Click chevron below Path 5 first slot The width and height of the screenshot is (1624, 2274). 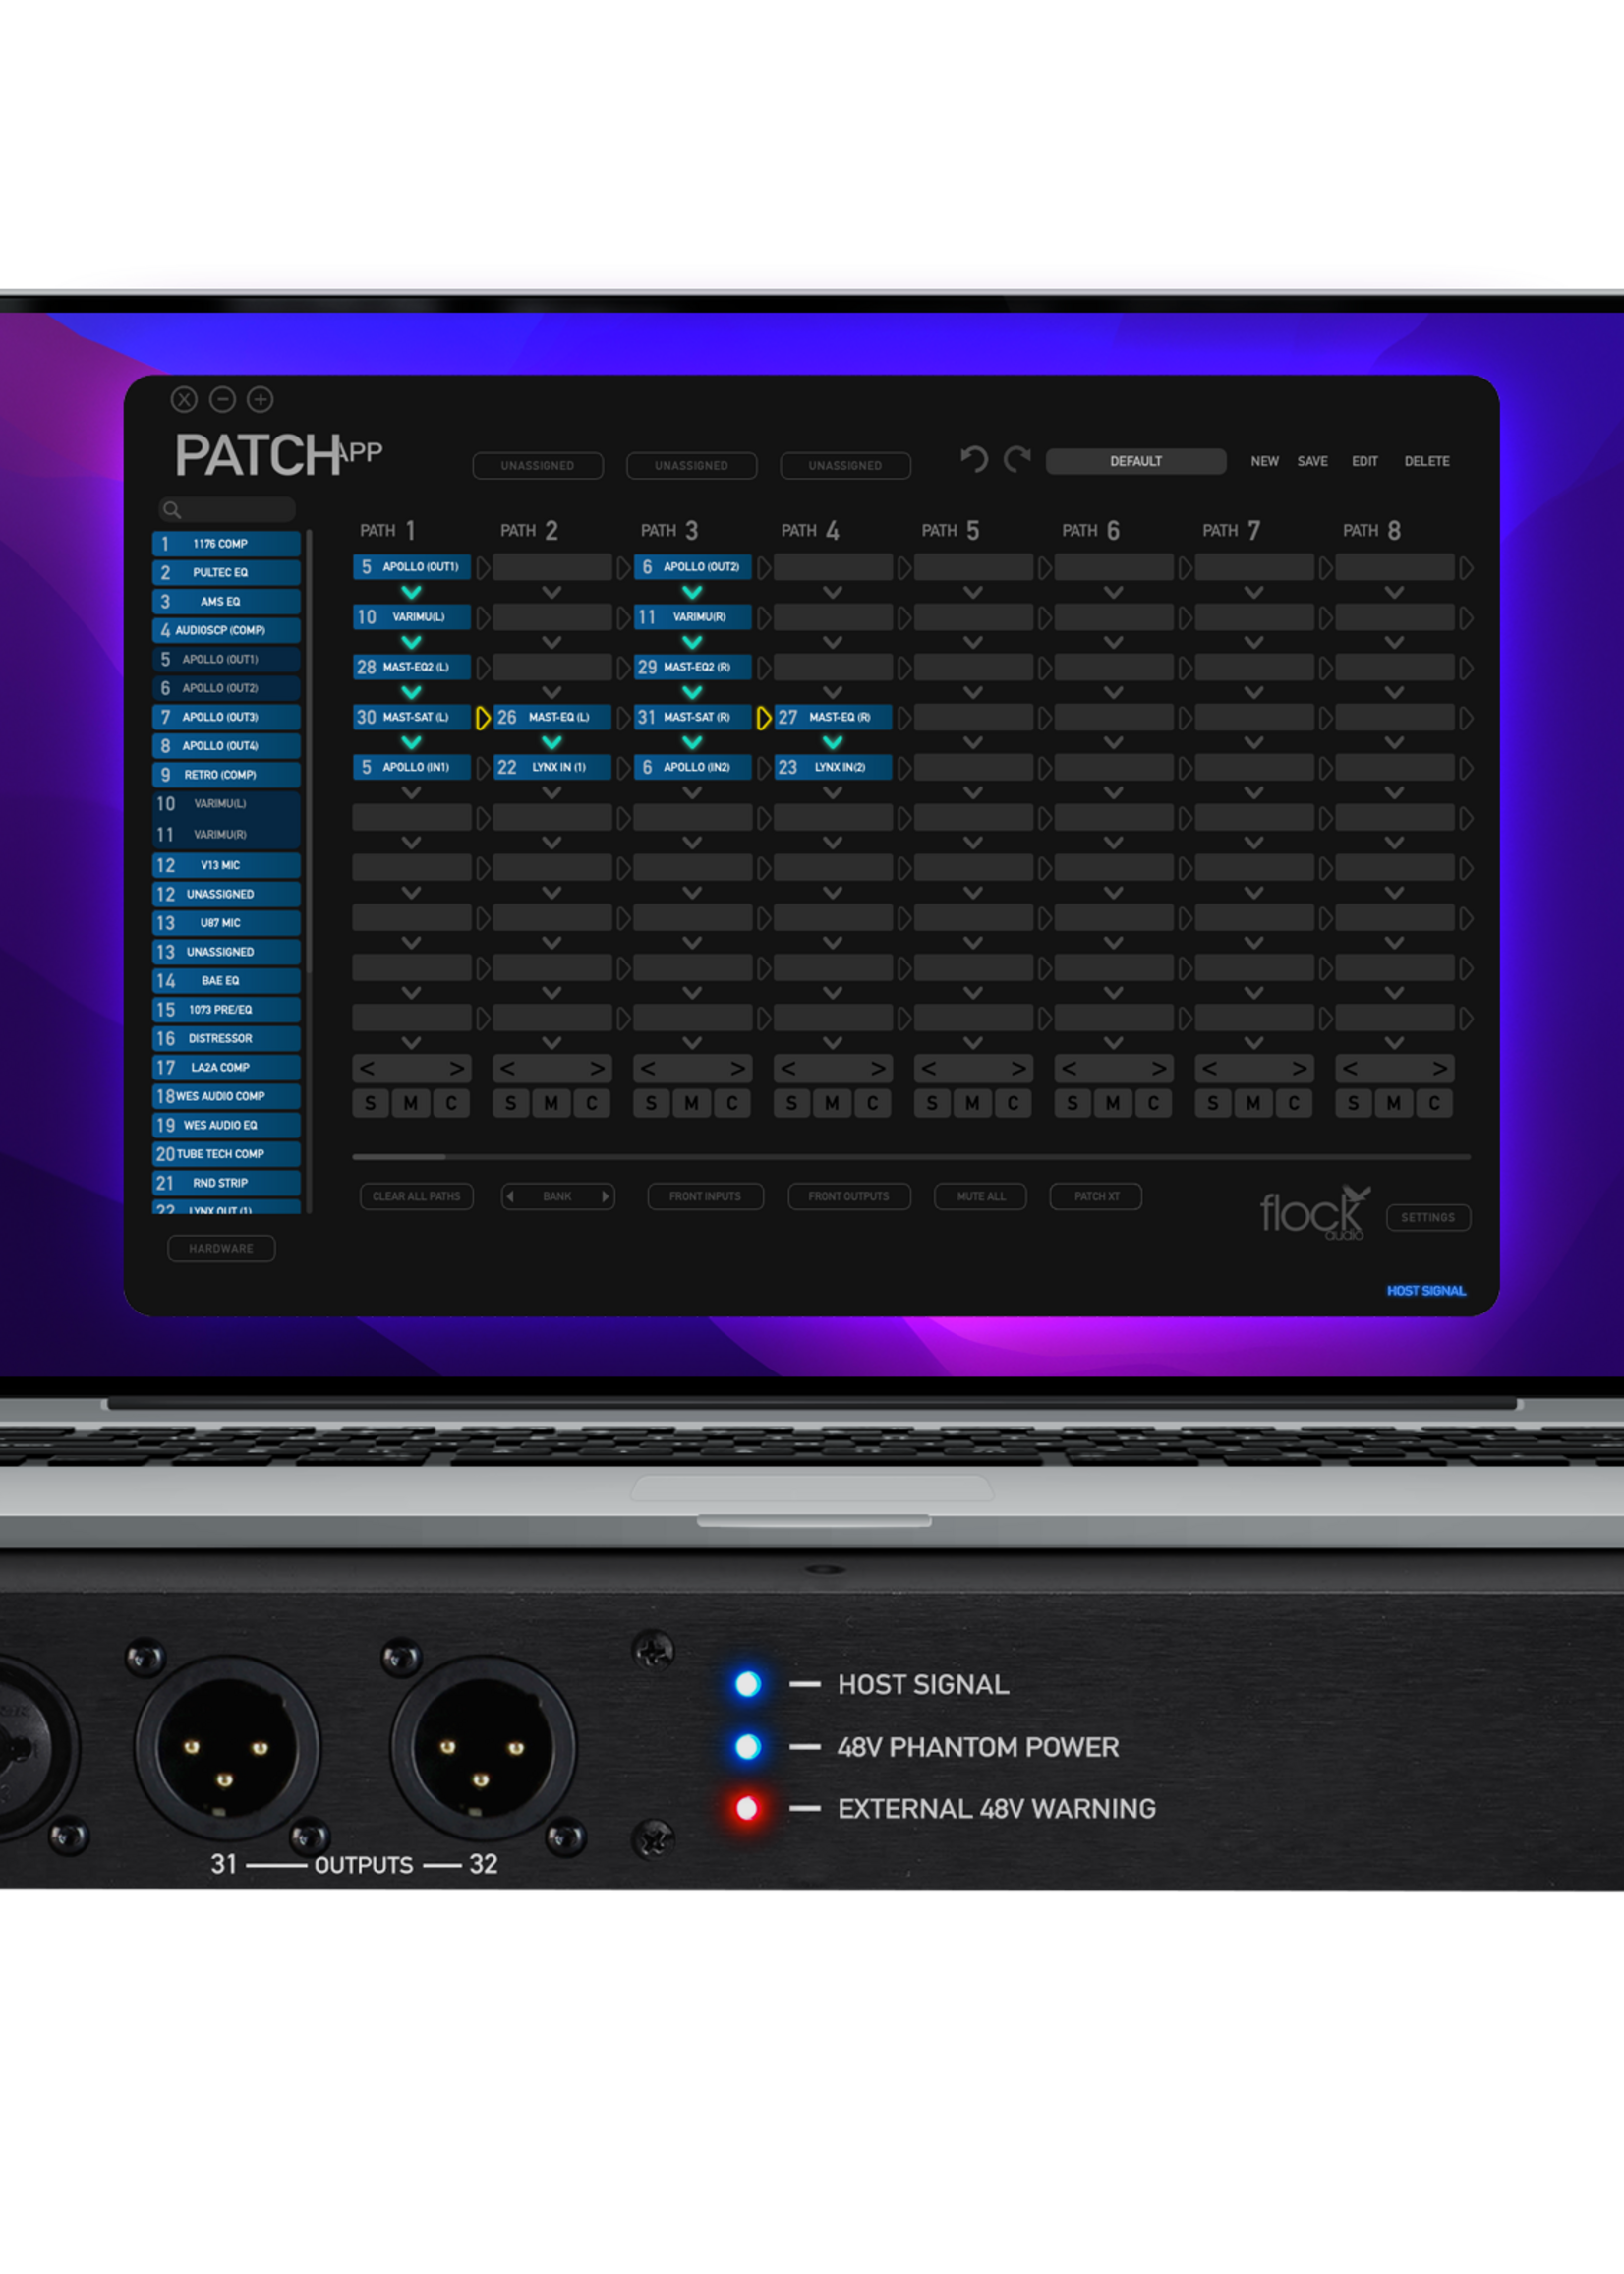[973, 592]
